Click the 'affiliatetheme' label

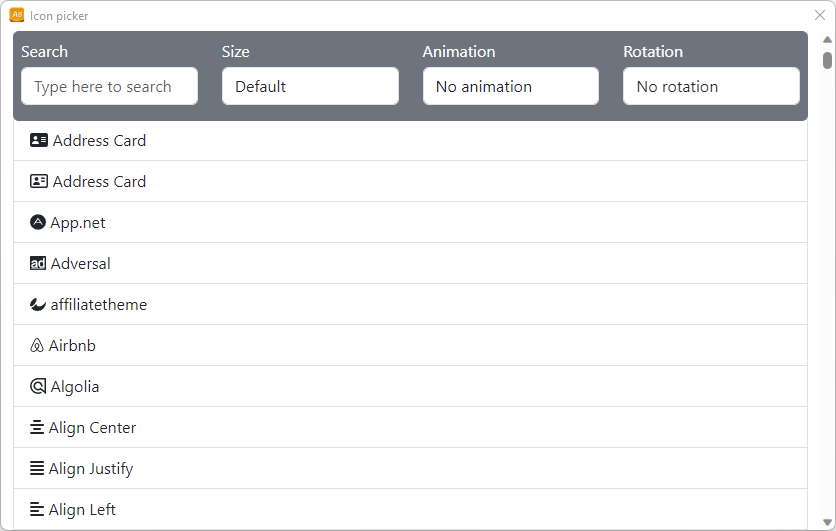(99, 304)
